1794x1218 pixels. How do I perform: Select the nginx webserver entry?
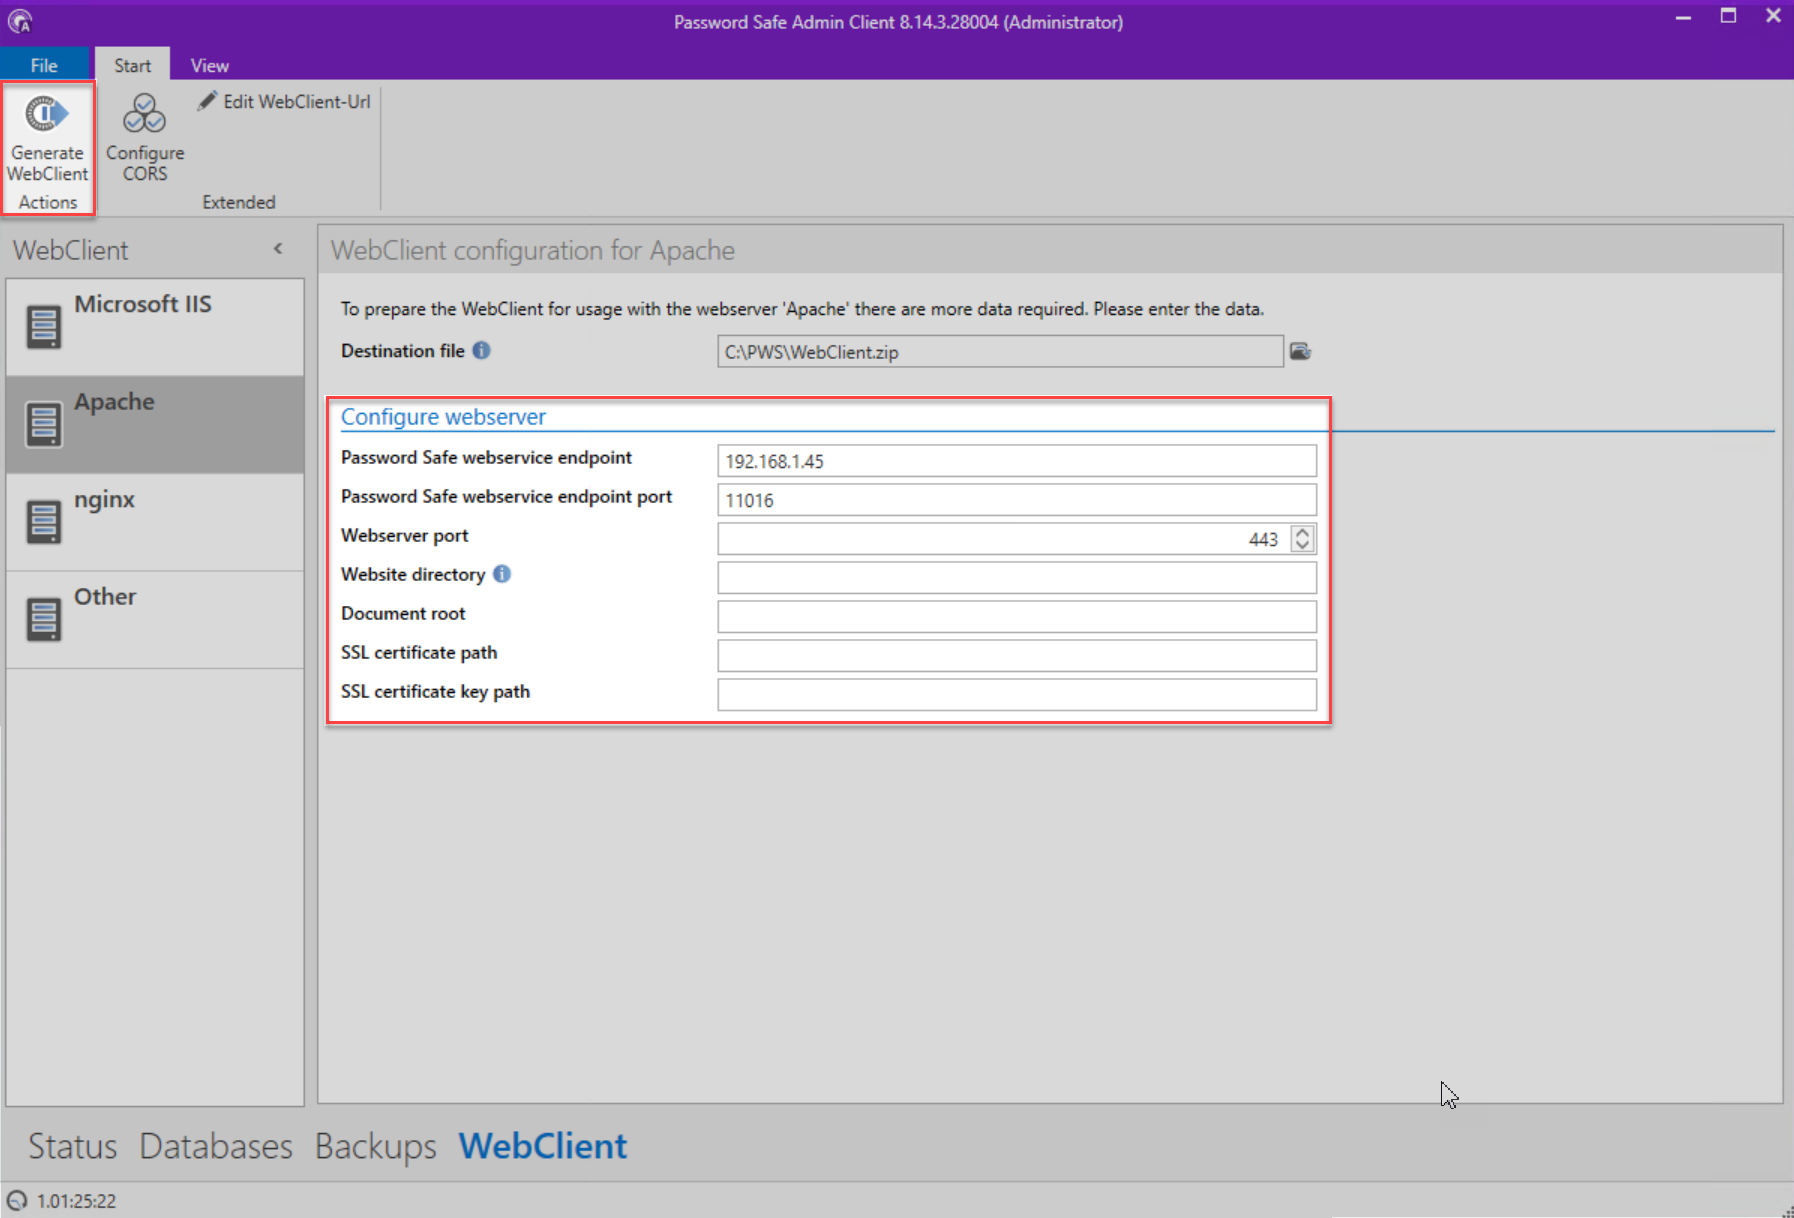(x=155, y=522)
